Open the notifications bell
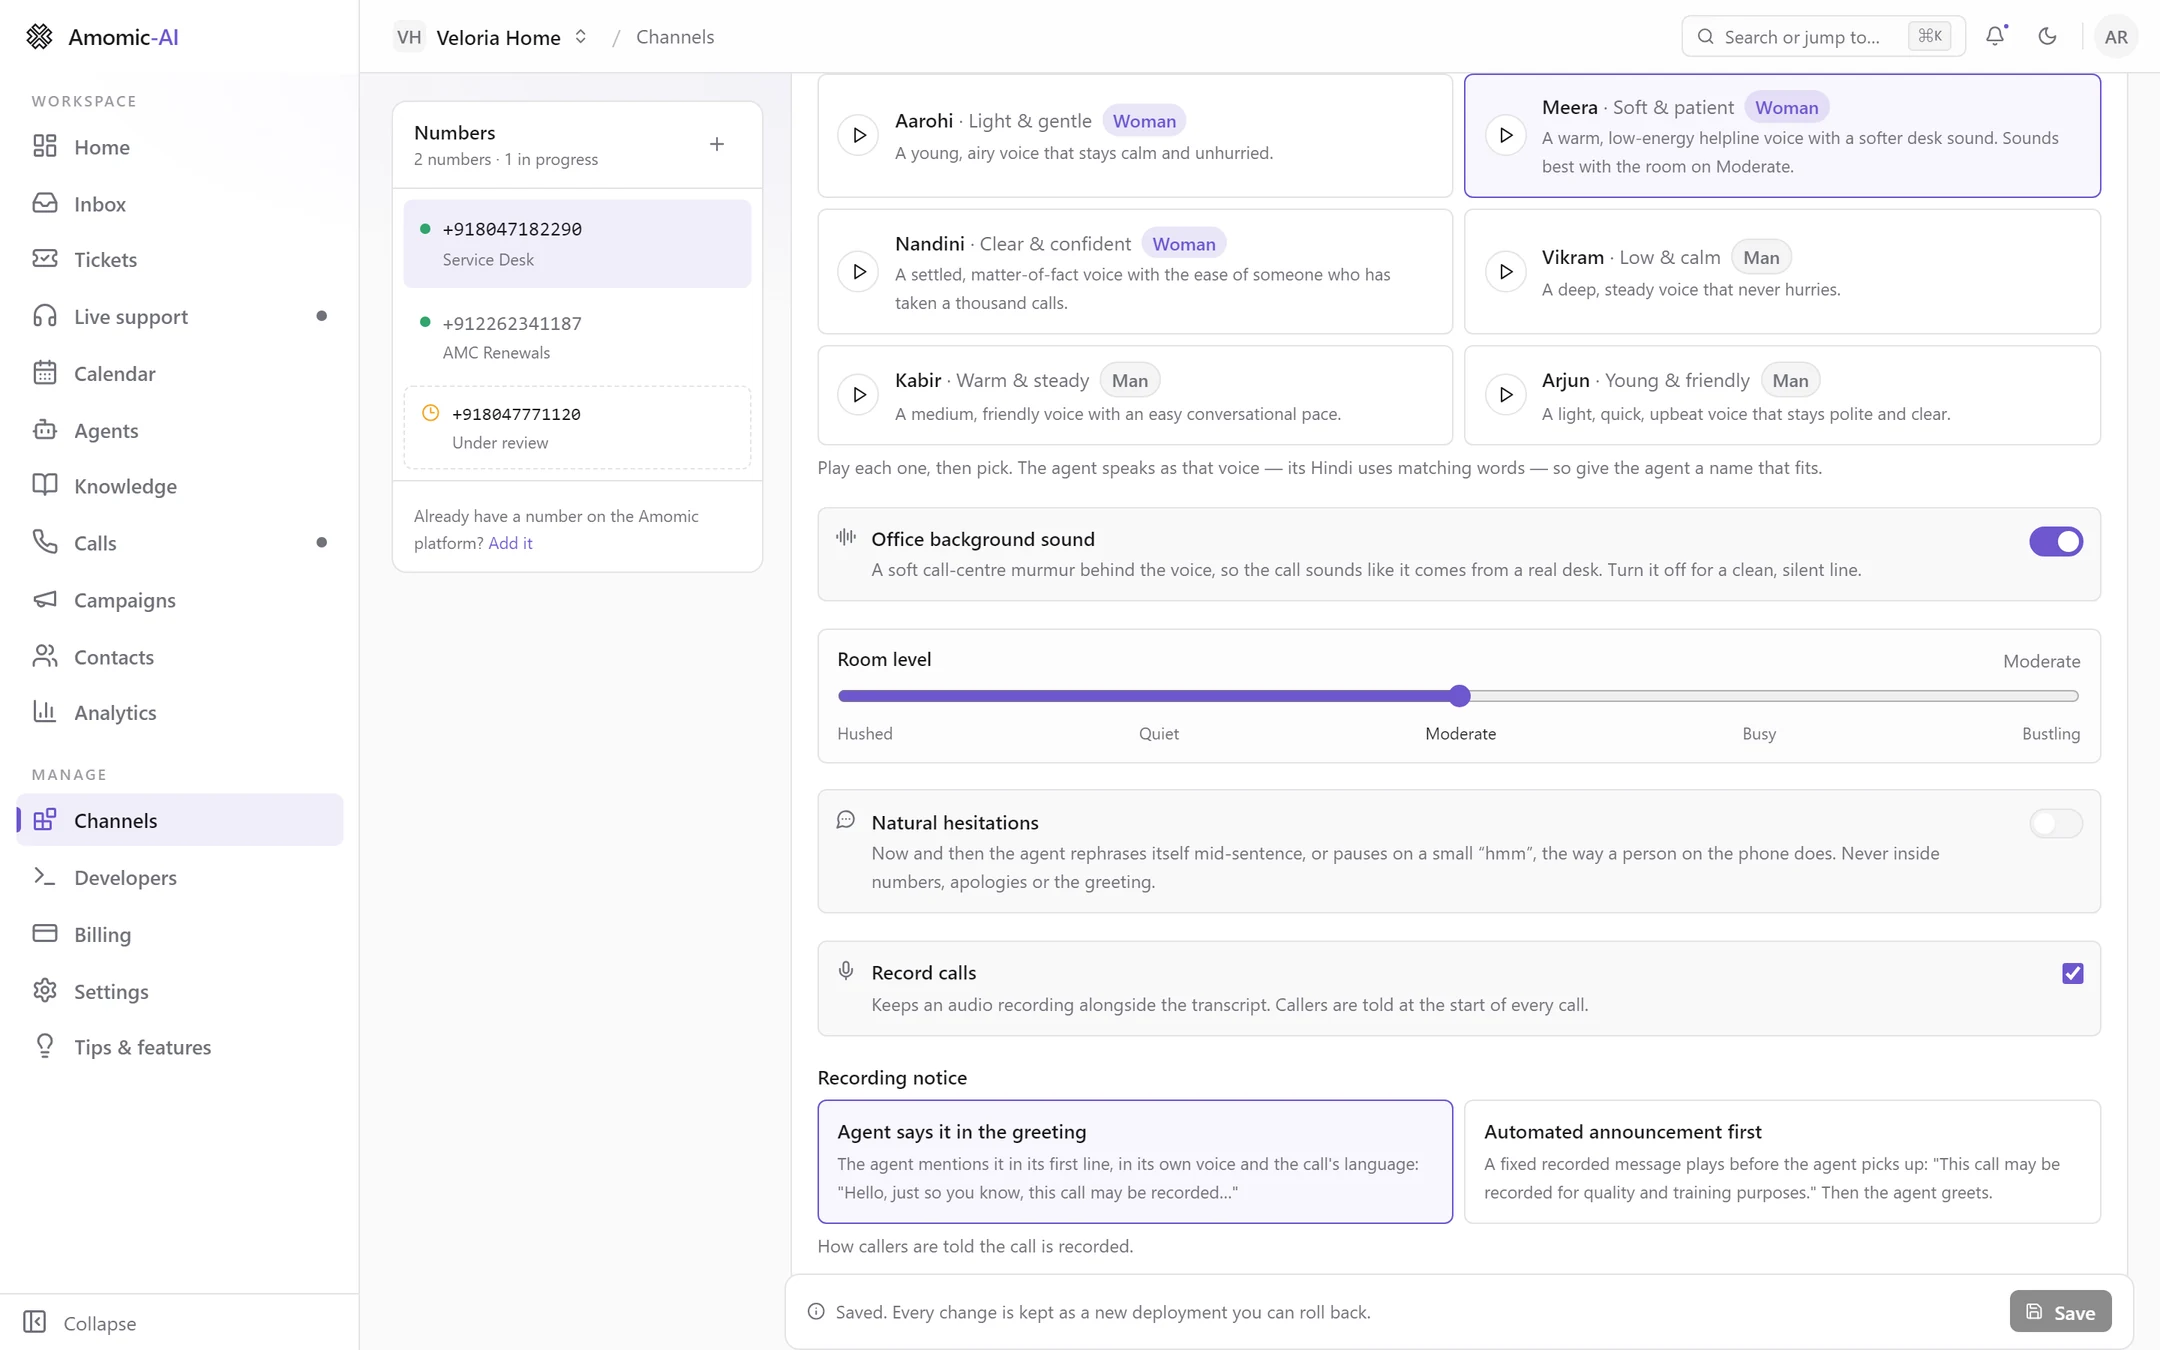Viewport: 2160px width, 1350px height. [x=1995, y=36]
